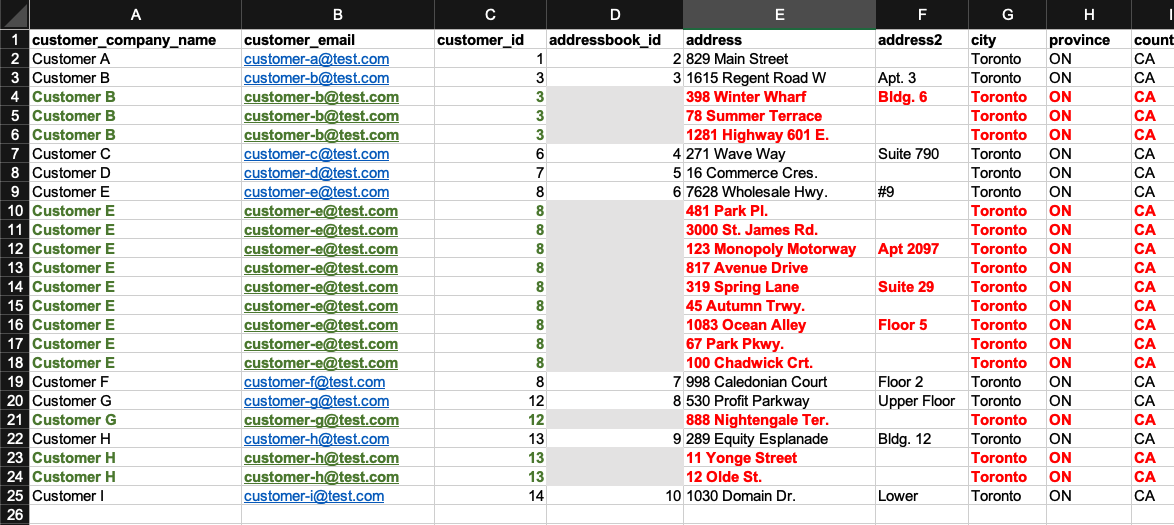Select column C header

(490, 14)
